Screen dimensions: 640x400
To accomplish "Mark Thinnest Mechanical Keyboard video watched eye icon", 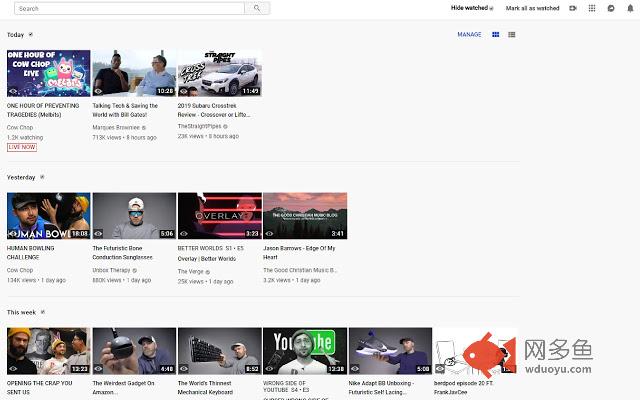I will coord(184,369).
